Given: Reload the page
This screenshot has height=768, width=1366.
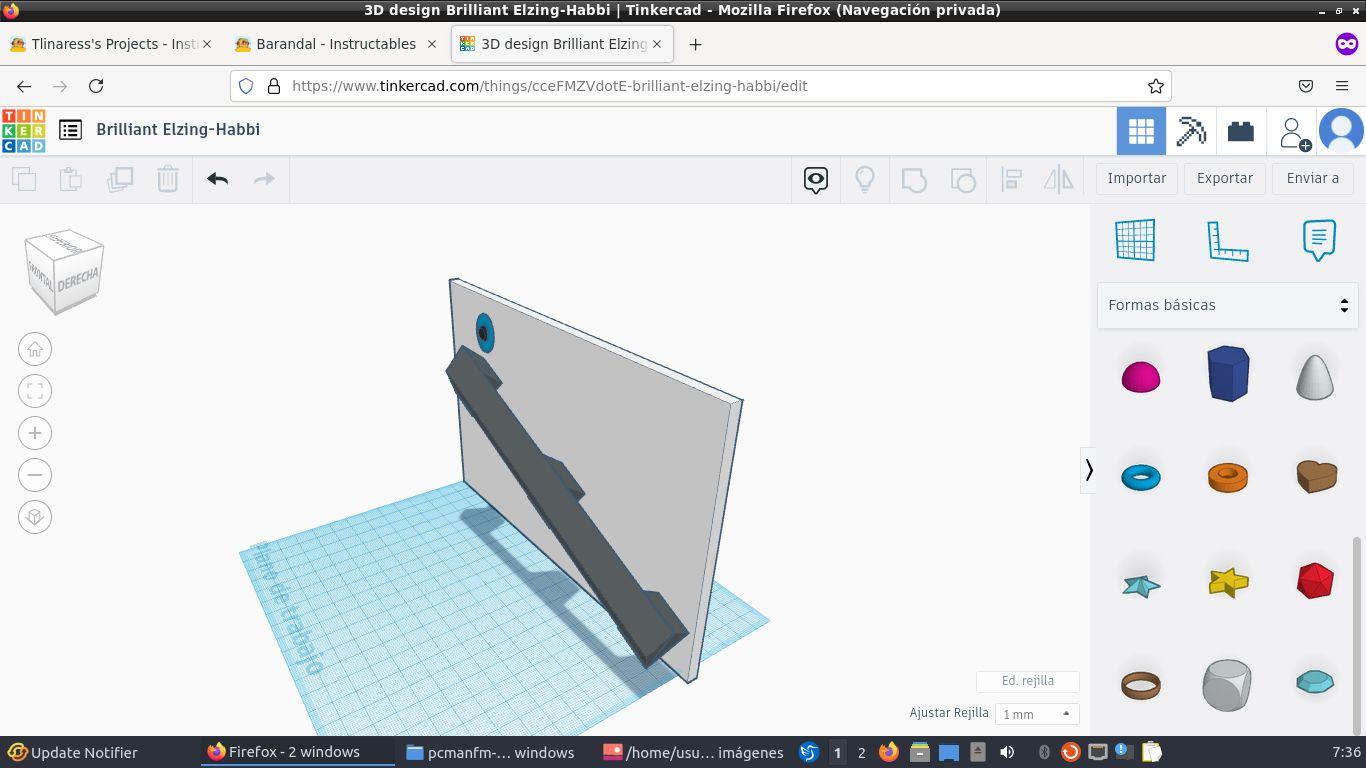Looking at the screenshot, I should [96, 86].
